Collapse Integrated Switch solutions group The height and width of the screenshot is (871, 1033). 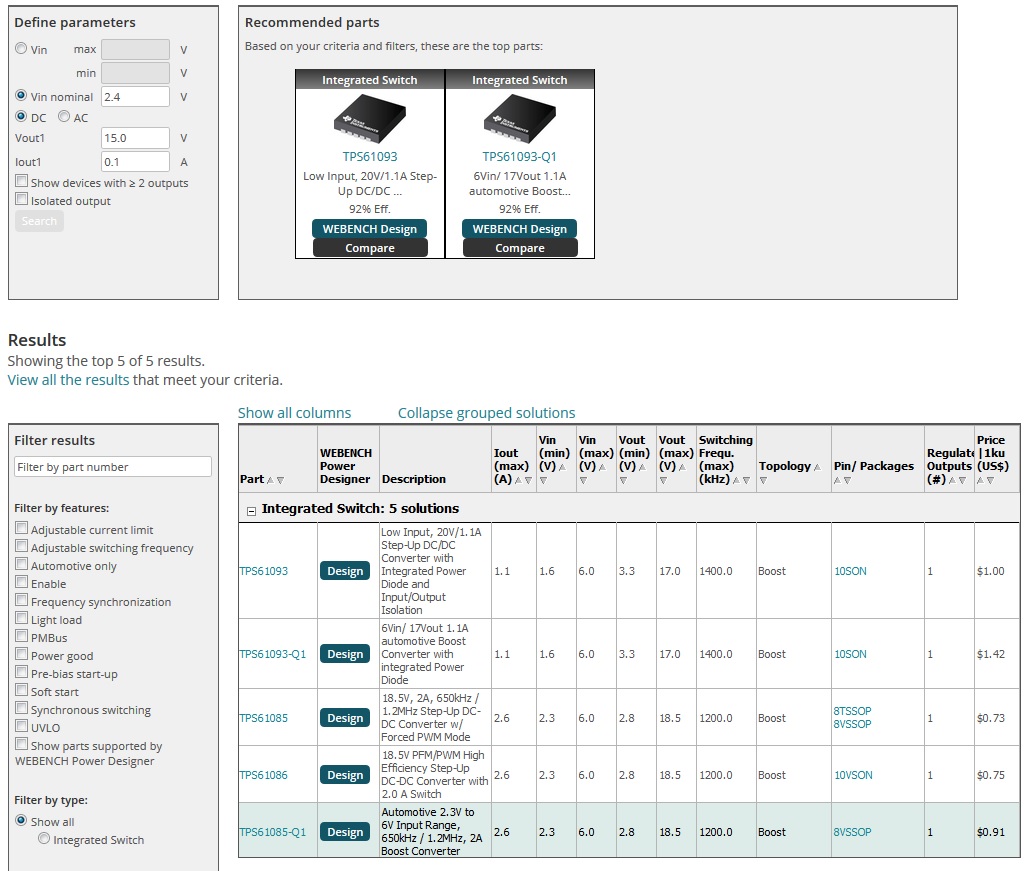(251, 511)
